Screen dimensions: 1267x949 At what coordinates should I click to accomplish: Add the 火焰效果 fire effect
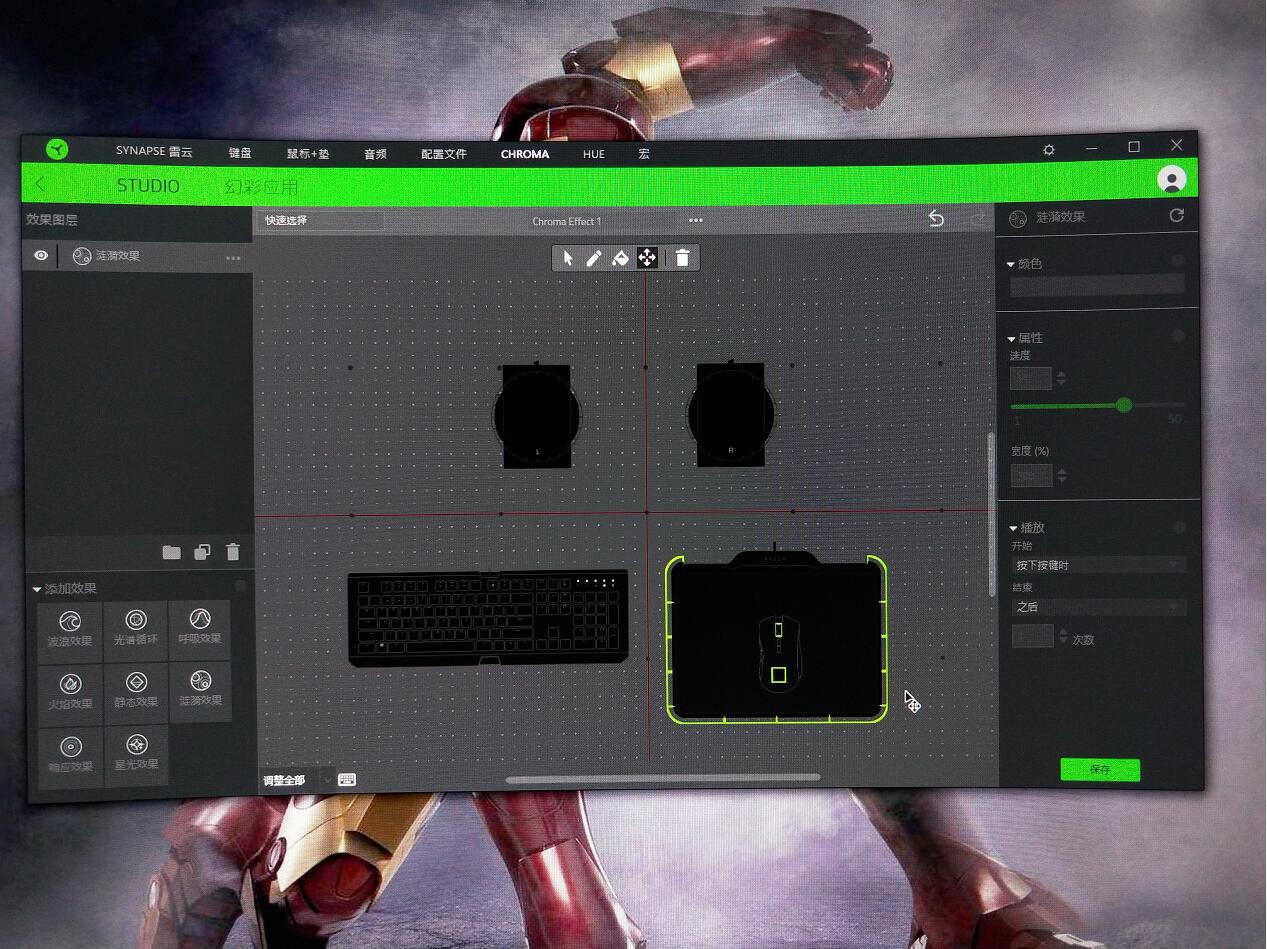tap(69, 691)
